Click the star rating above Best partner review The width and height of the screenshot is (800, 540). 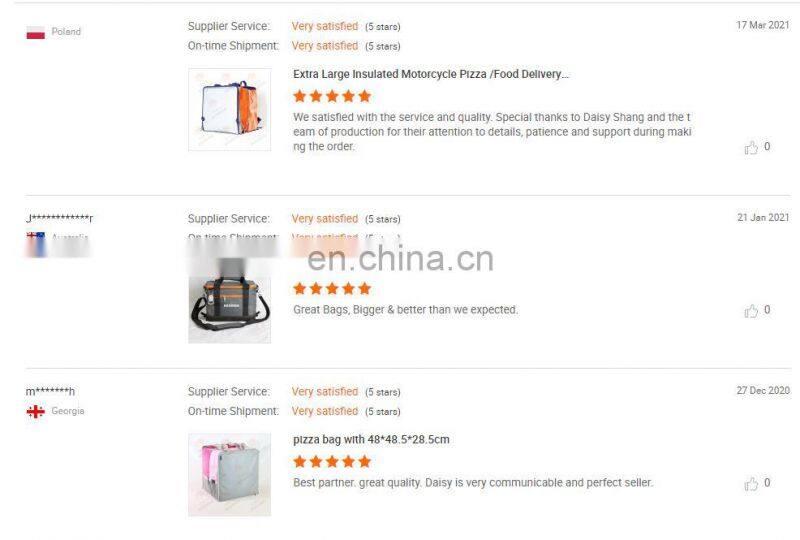(x=332, y=462)
